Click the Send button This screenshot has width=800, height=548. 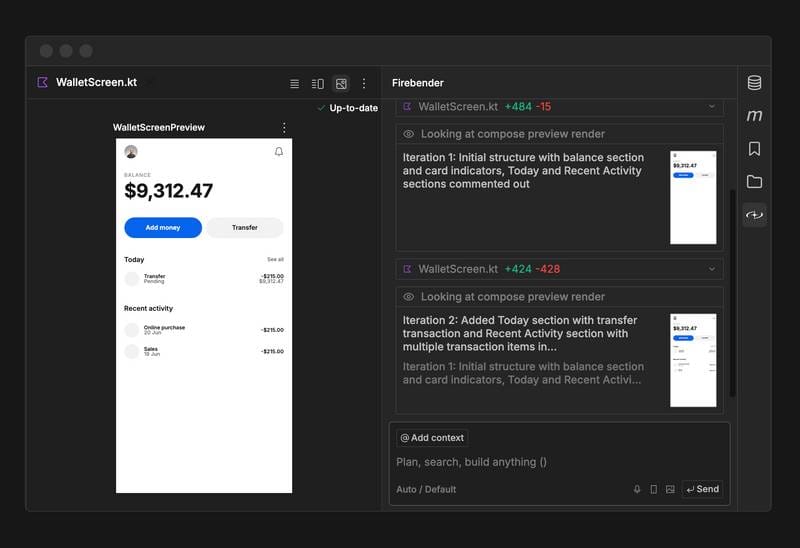[x=702, y=489]
